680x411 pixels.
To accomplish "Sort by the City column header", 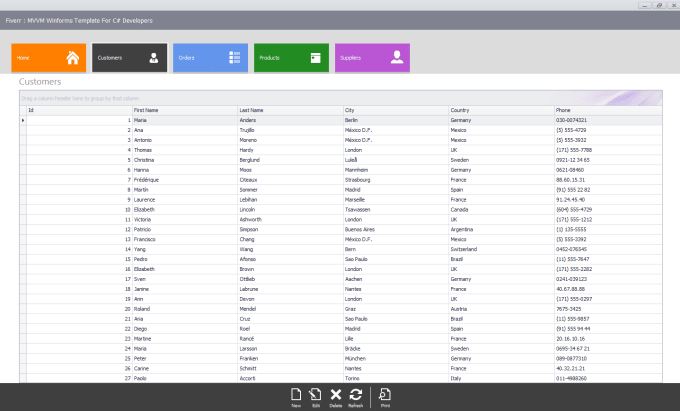I will pos(396,110).
